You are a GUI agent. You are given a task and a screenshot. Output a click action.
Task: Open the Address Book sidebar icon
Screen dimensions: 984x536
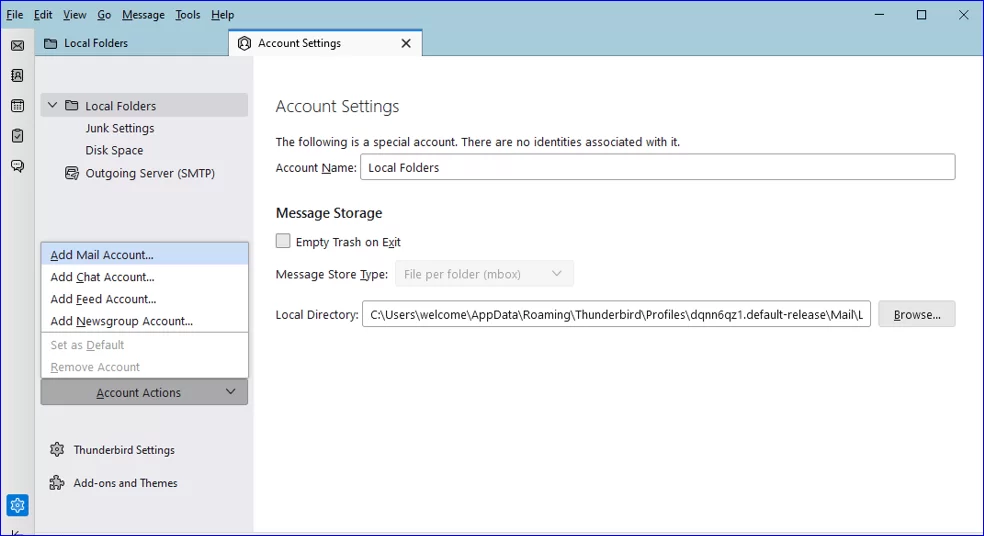coord(18,76)
